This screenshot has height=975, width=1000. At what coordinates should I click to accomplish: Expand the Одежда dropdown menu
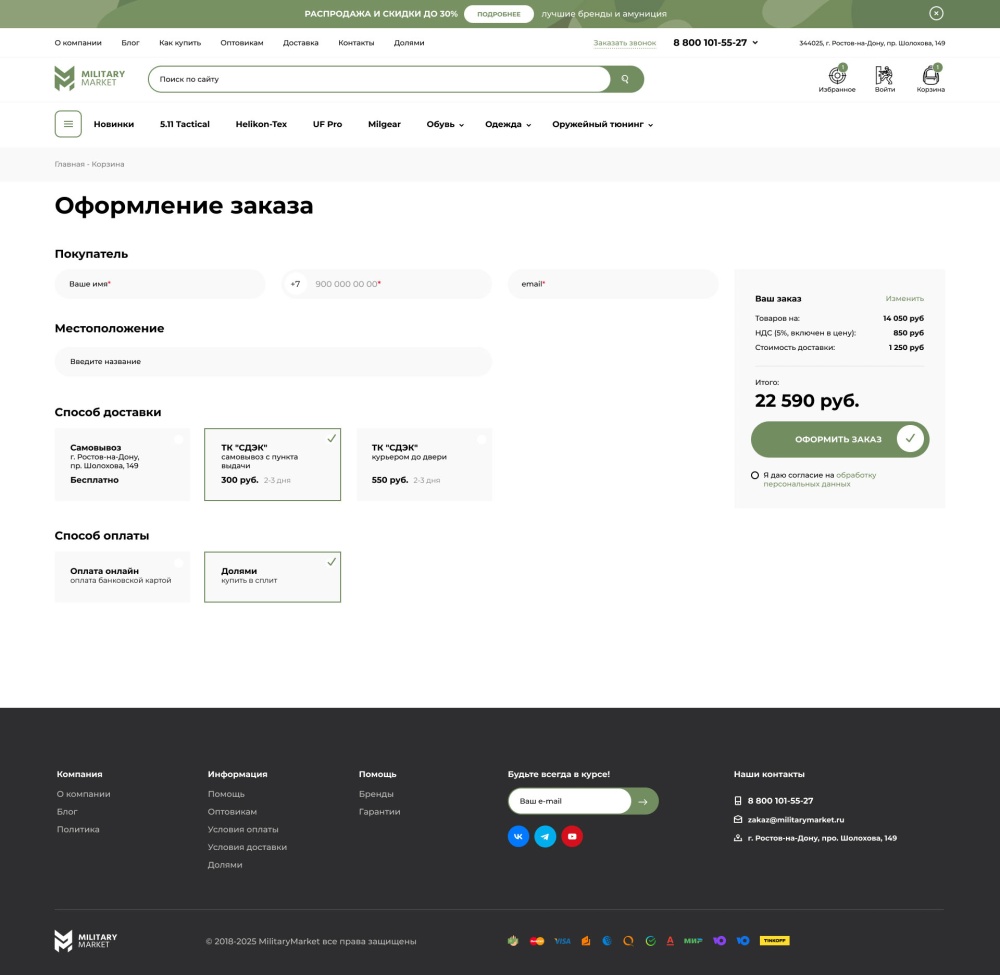click(x=507, y=124)
